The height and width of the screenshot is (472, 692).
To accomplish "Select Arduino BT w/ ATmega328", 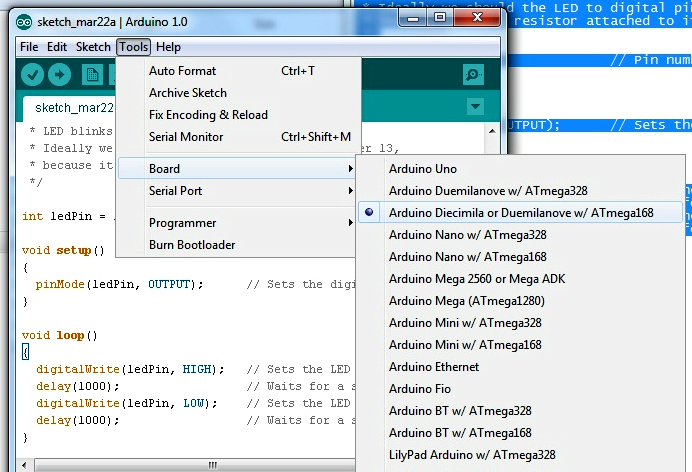I will click(x=520, y=411).
